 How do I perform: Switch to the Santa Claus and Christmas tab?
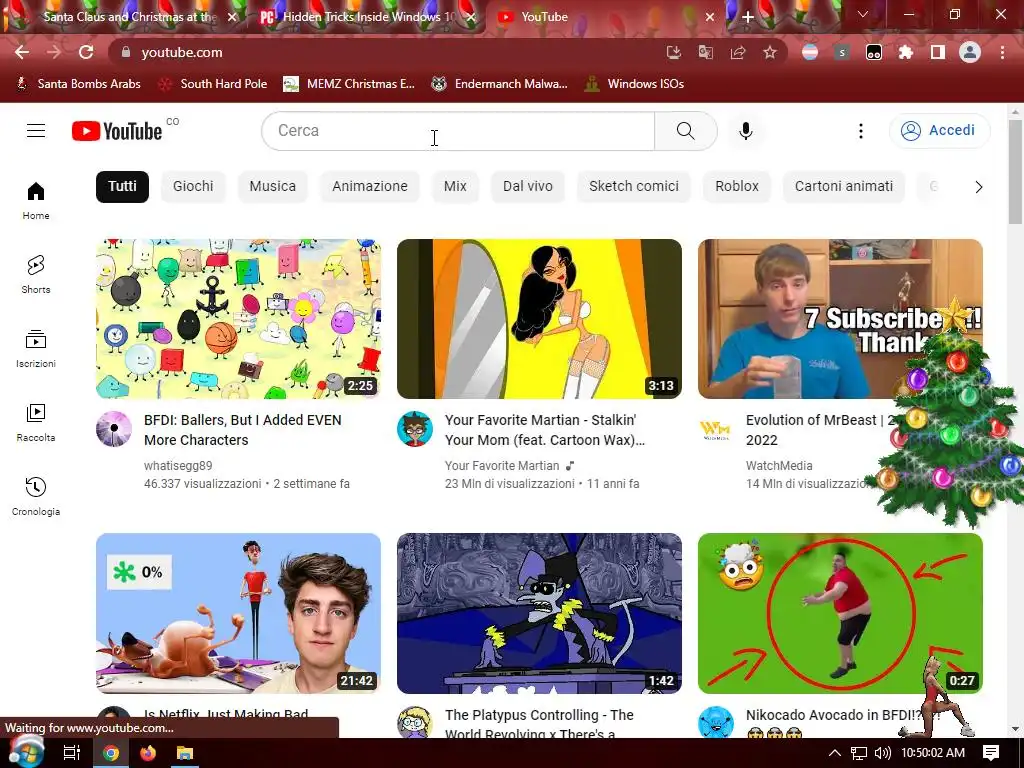[x=128, y=17]
